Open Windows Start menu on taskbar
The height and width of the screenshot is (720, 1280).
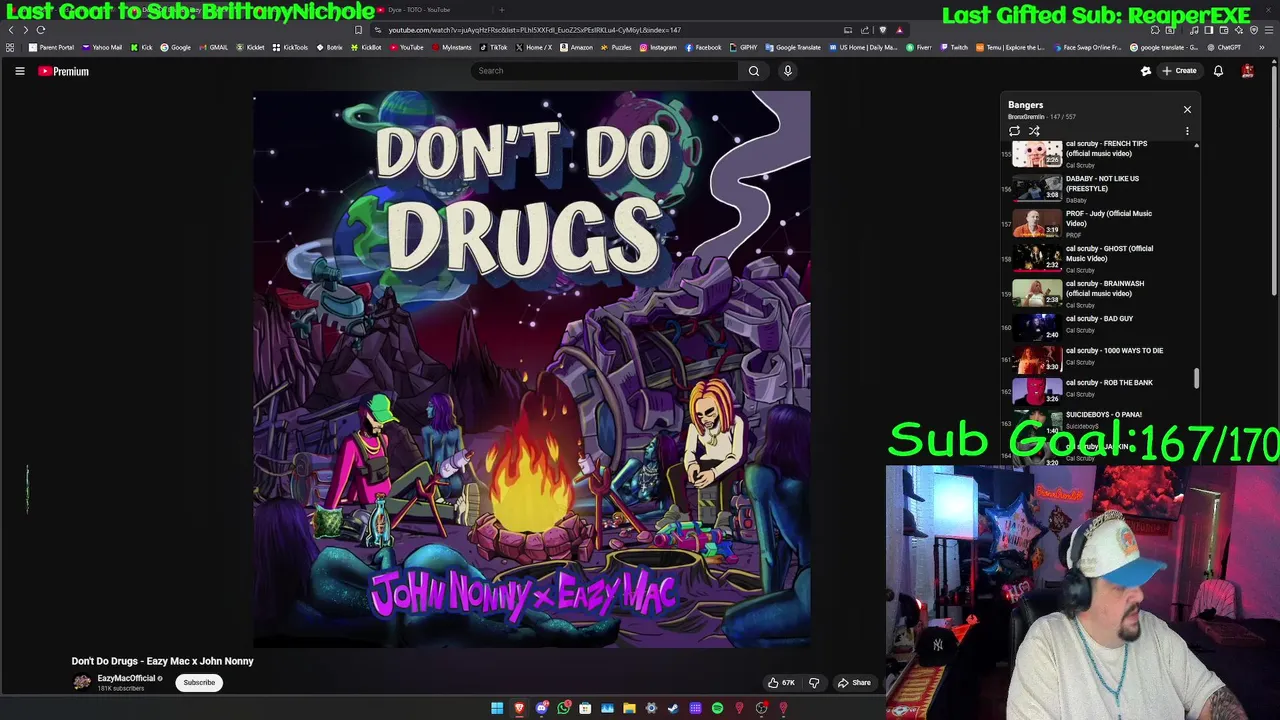click(x=497, y=709)
